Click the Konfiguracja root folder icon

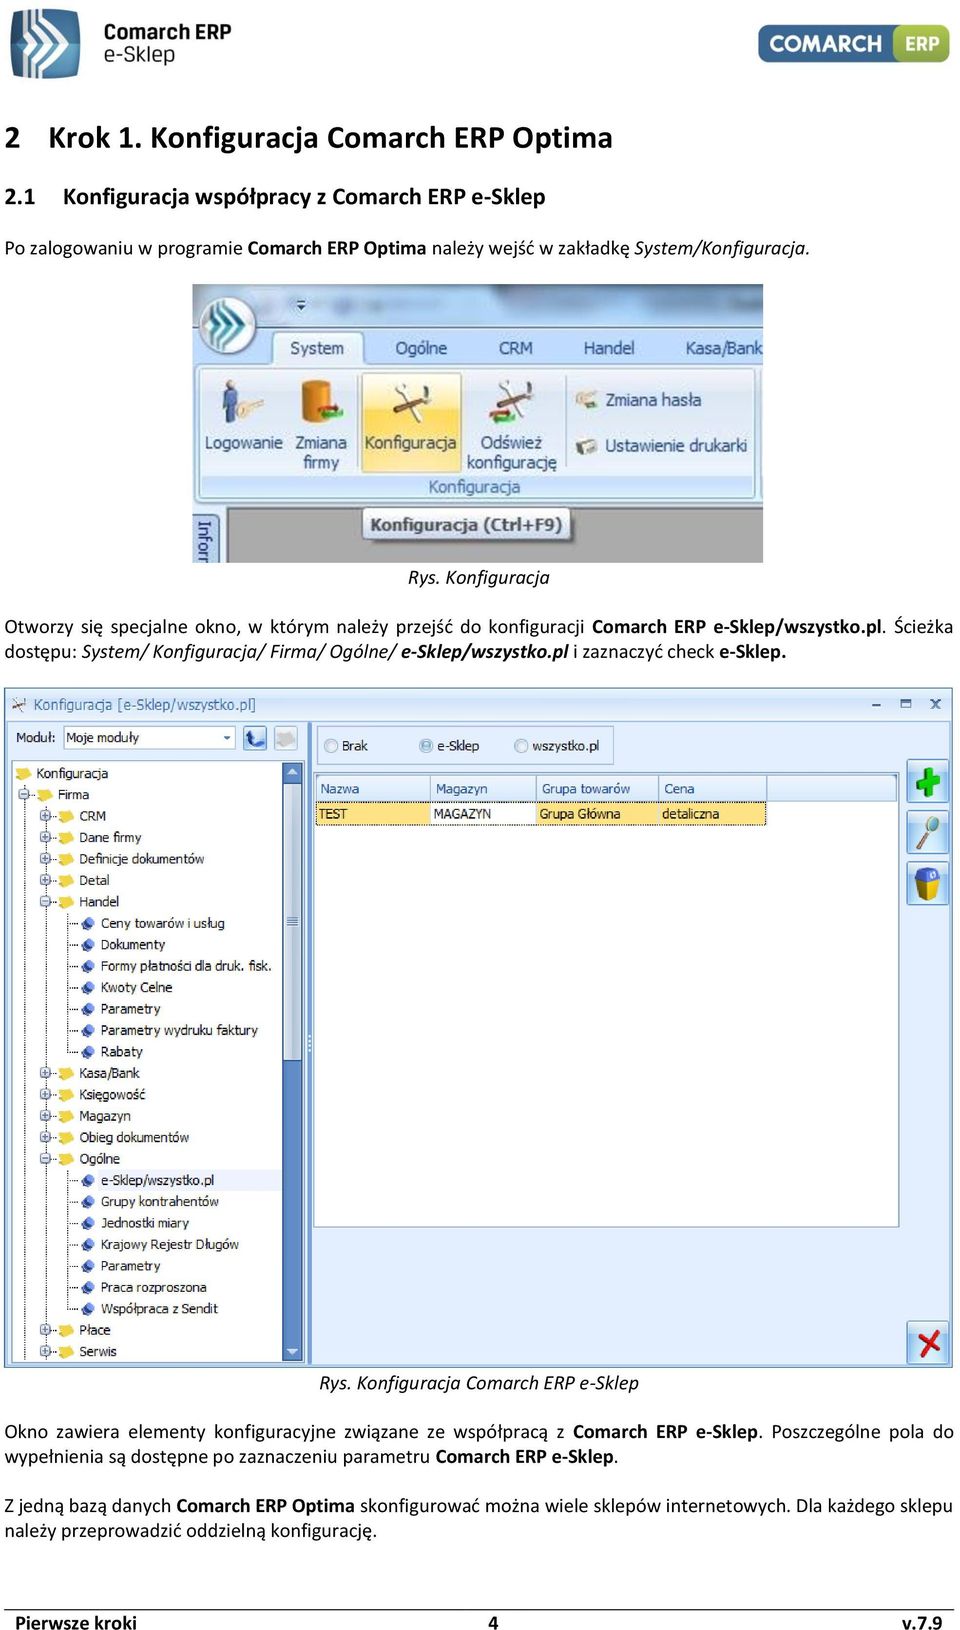24,773
